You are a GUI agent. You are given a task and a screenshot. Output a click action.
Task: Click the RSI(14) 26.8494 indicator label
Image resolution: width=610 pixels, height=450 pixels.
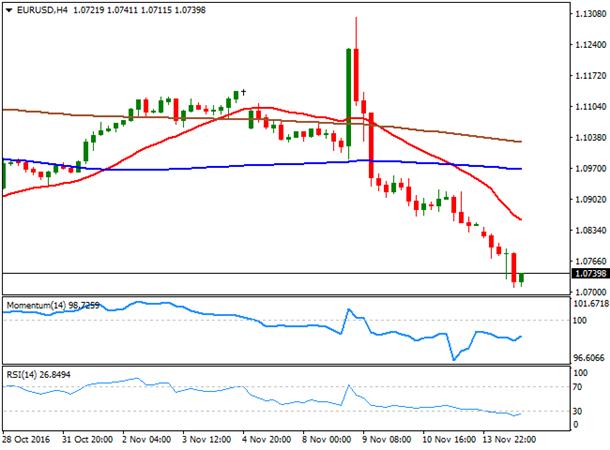point(39,375)
